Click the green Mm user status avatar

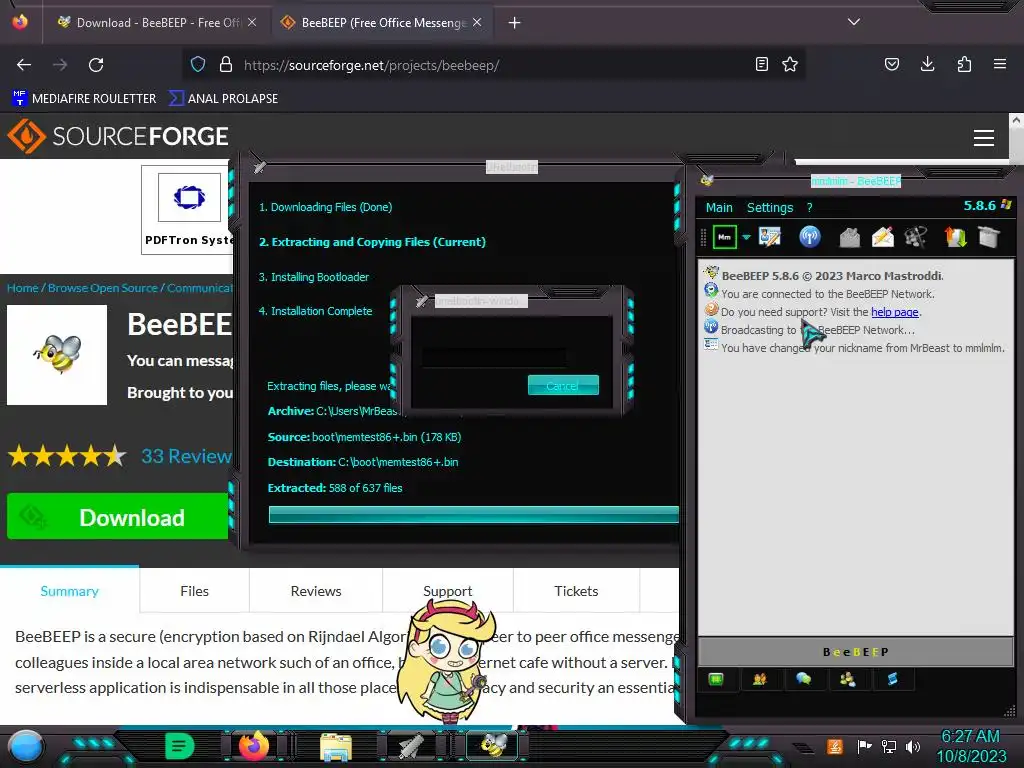click(x=724, y=236)
